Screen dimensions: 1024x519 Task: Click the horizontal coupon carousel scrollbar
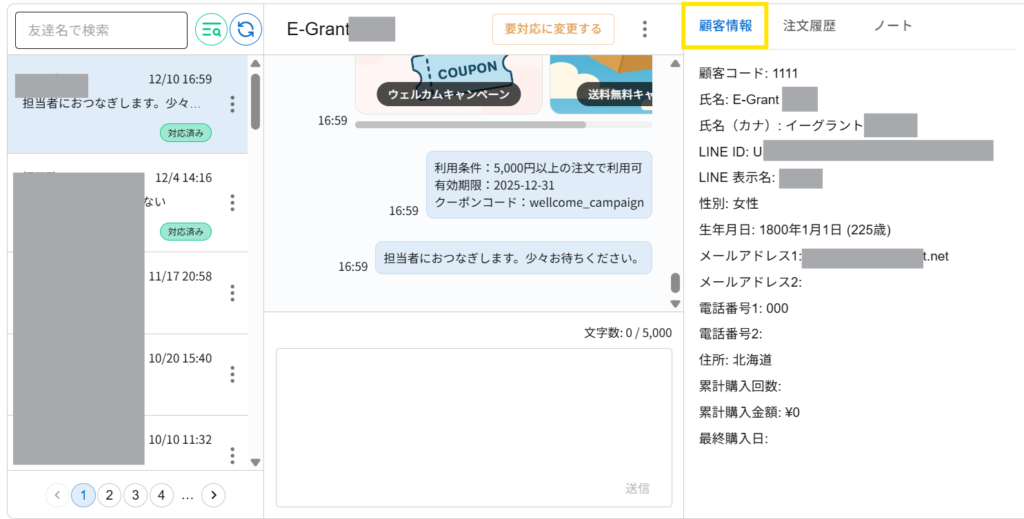coord(470,125)
